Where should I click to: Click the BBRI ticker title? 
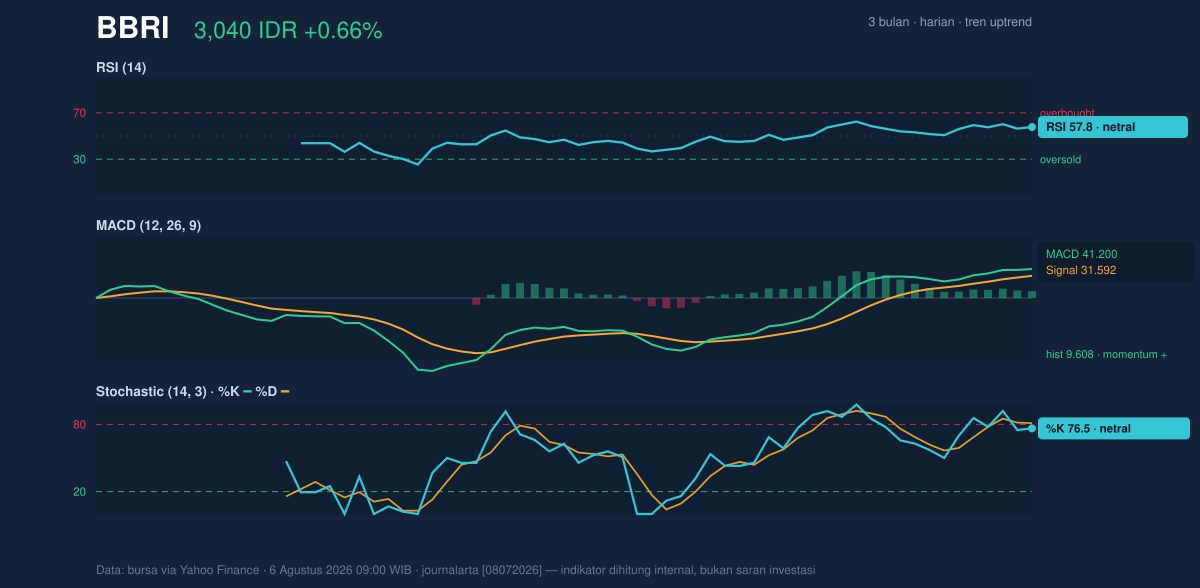(133, 28)
